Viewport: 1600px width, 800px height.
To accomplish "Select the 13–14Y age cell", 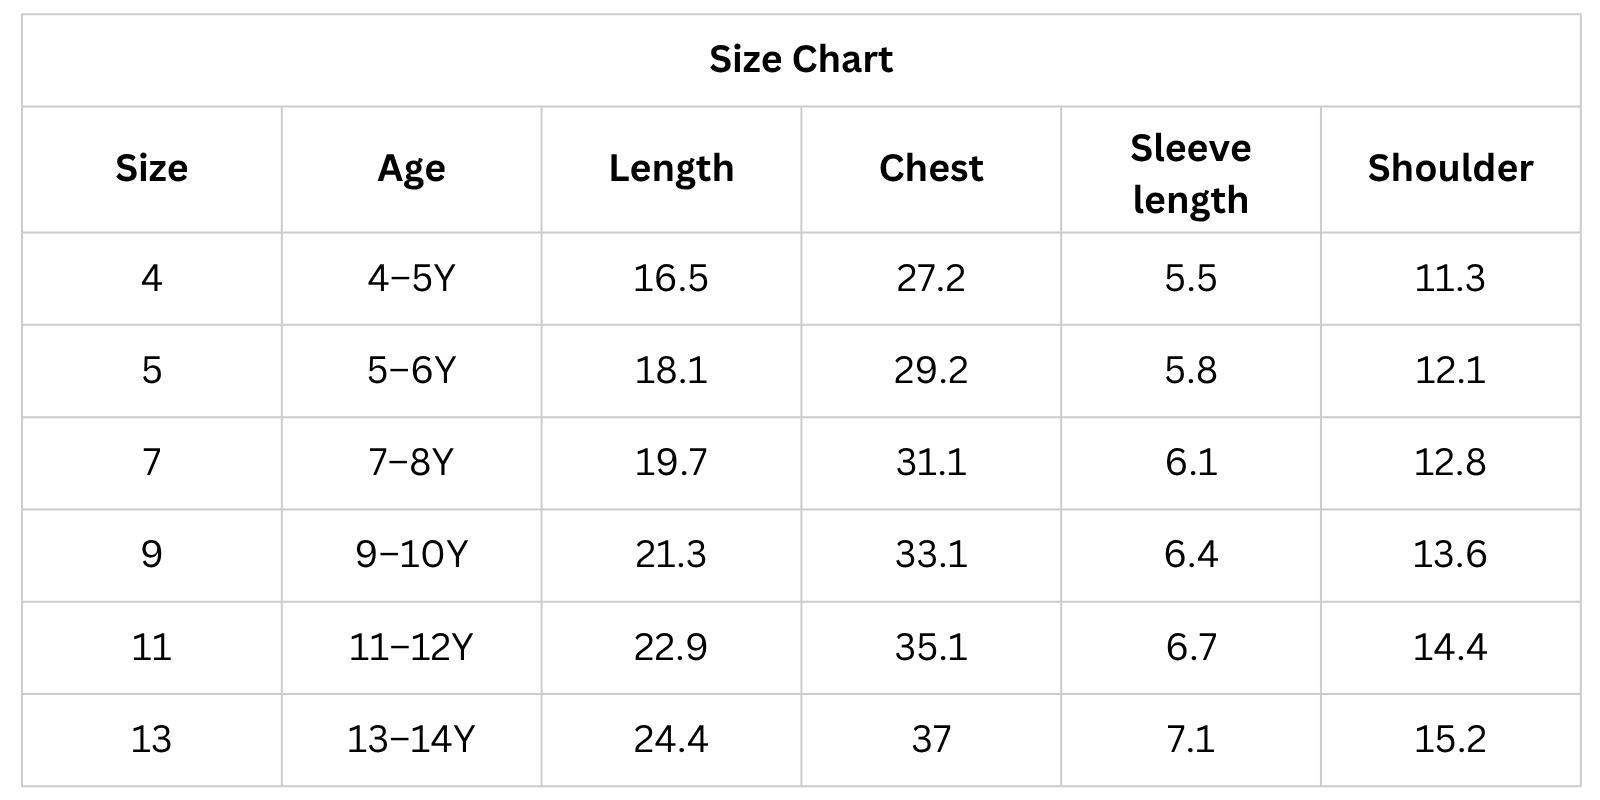I will [x=411, y=739].
